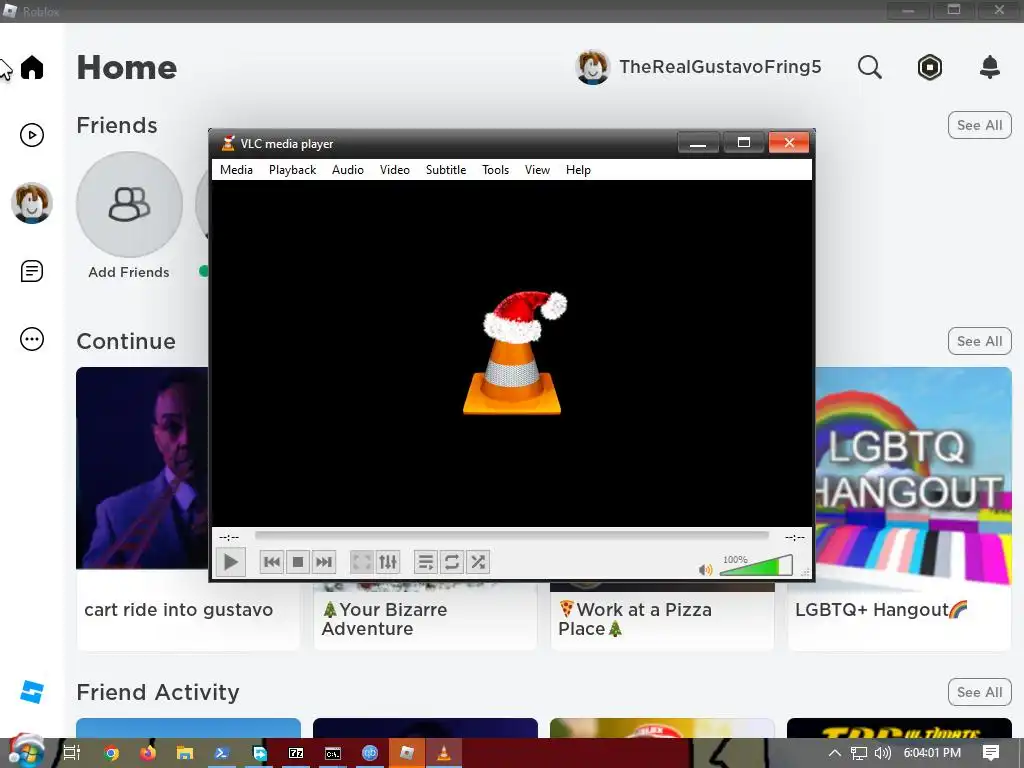Viewport: 1024px width, 768px height.
Task: Click See All beside Friends
Action: pos(980,125)
